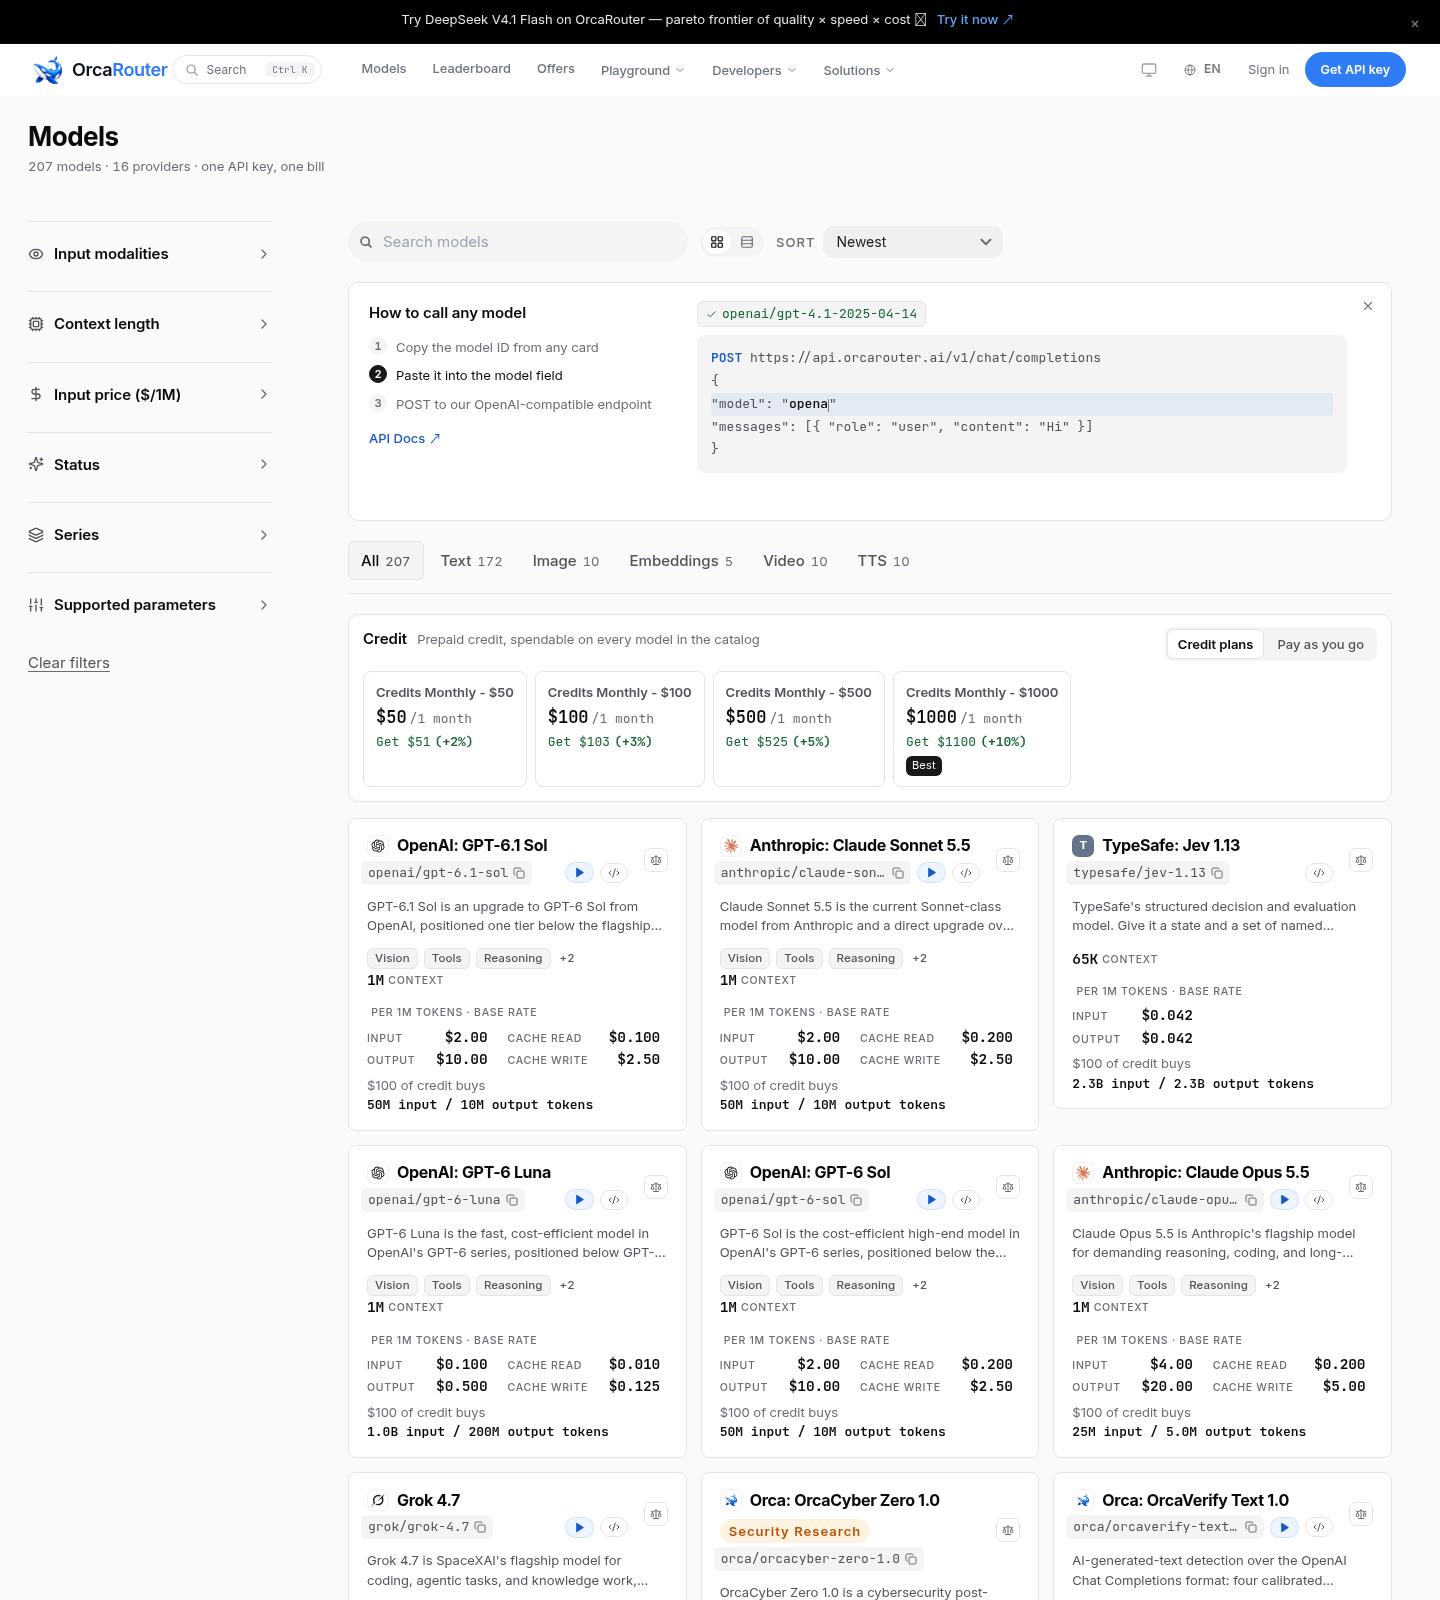Select the Credit plans option
This screenshot has width=1440, height=1600.
pos(1215,645)
